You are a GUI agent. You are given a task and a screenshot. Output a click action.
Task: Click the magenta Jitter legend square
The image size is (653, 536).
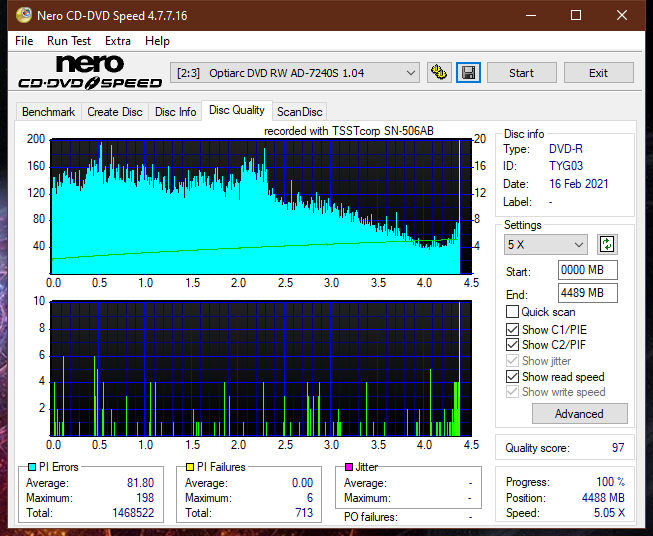coord(349,467)
